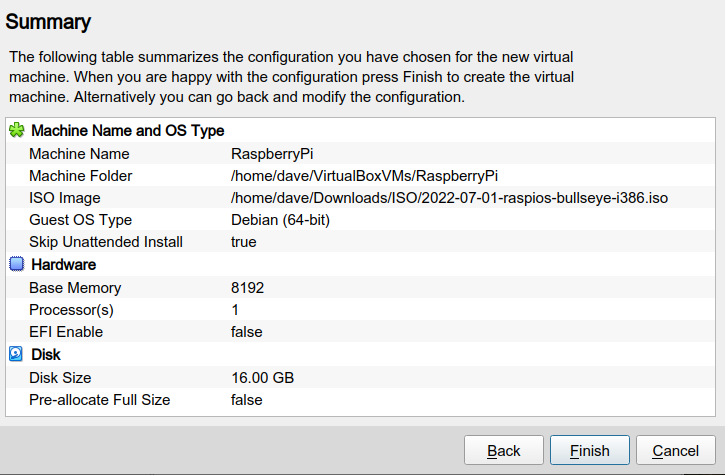Click the Skip Unattended Install label

(106, 242)
